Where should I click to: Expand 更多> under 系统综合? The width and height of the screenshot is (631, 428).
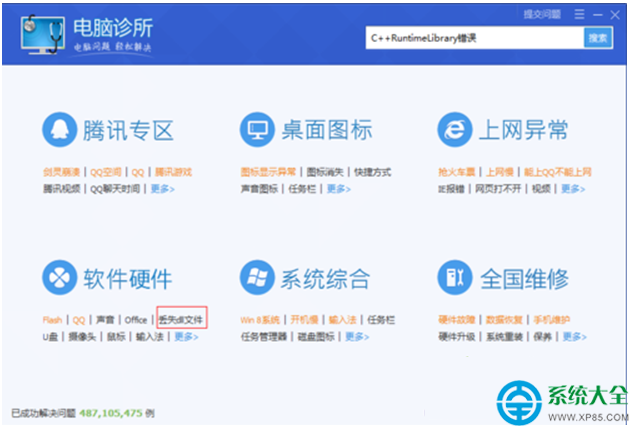click(x=357, y=337)
